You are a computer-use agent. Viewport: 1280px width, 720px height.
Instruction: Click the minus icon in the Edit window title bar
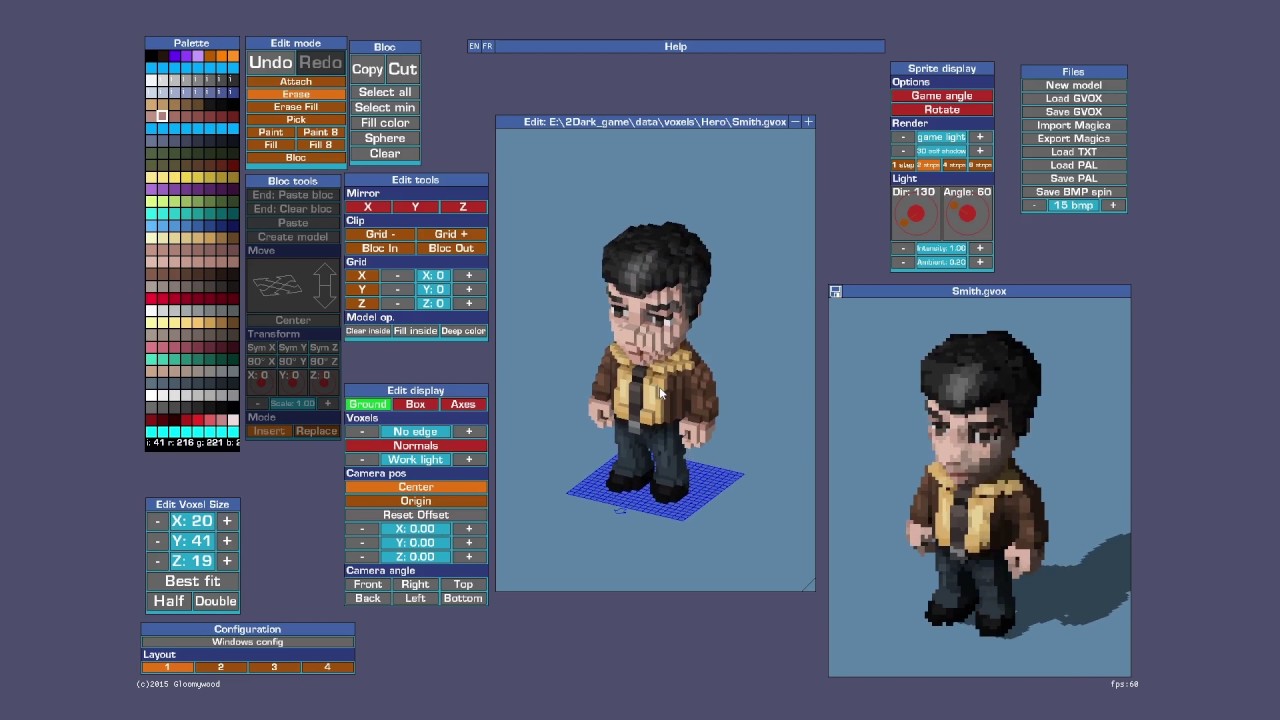(795, 122)
